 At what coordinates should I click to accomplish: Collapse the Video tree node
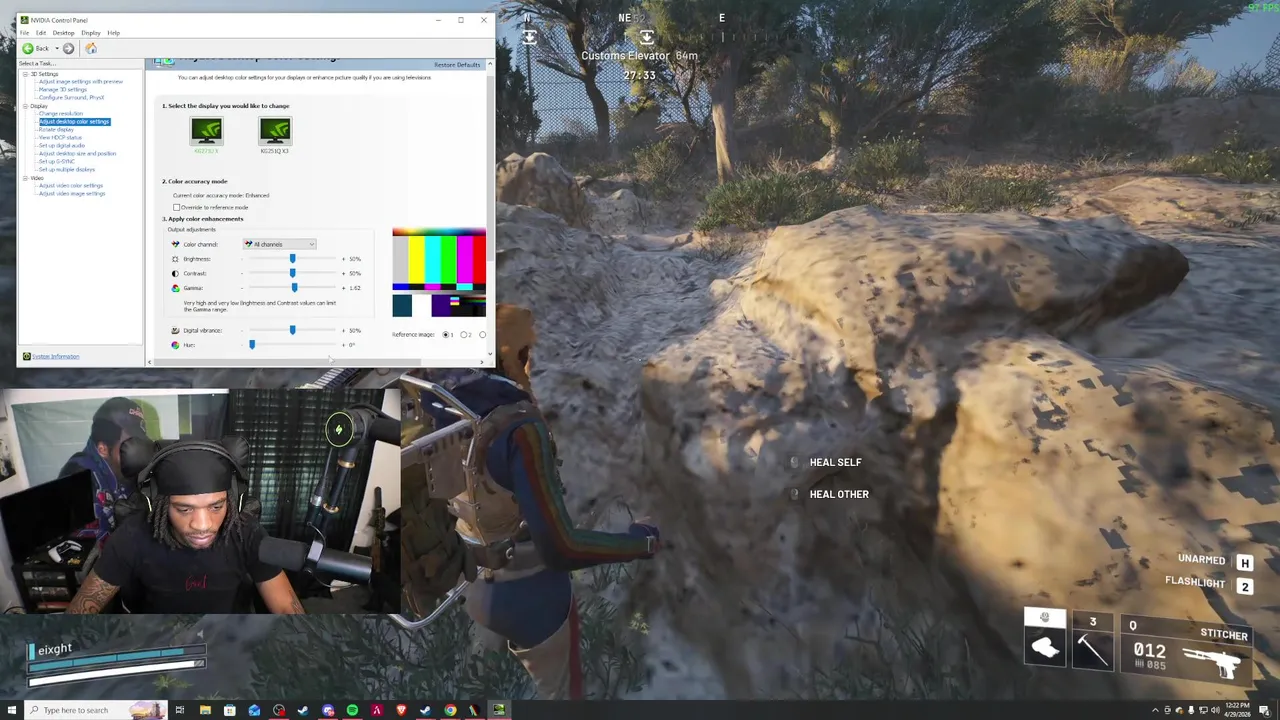26,178
